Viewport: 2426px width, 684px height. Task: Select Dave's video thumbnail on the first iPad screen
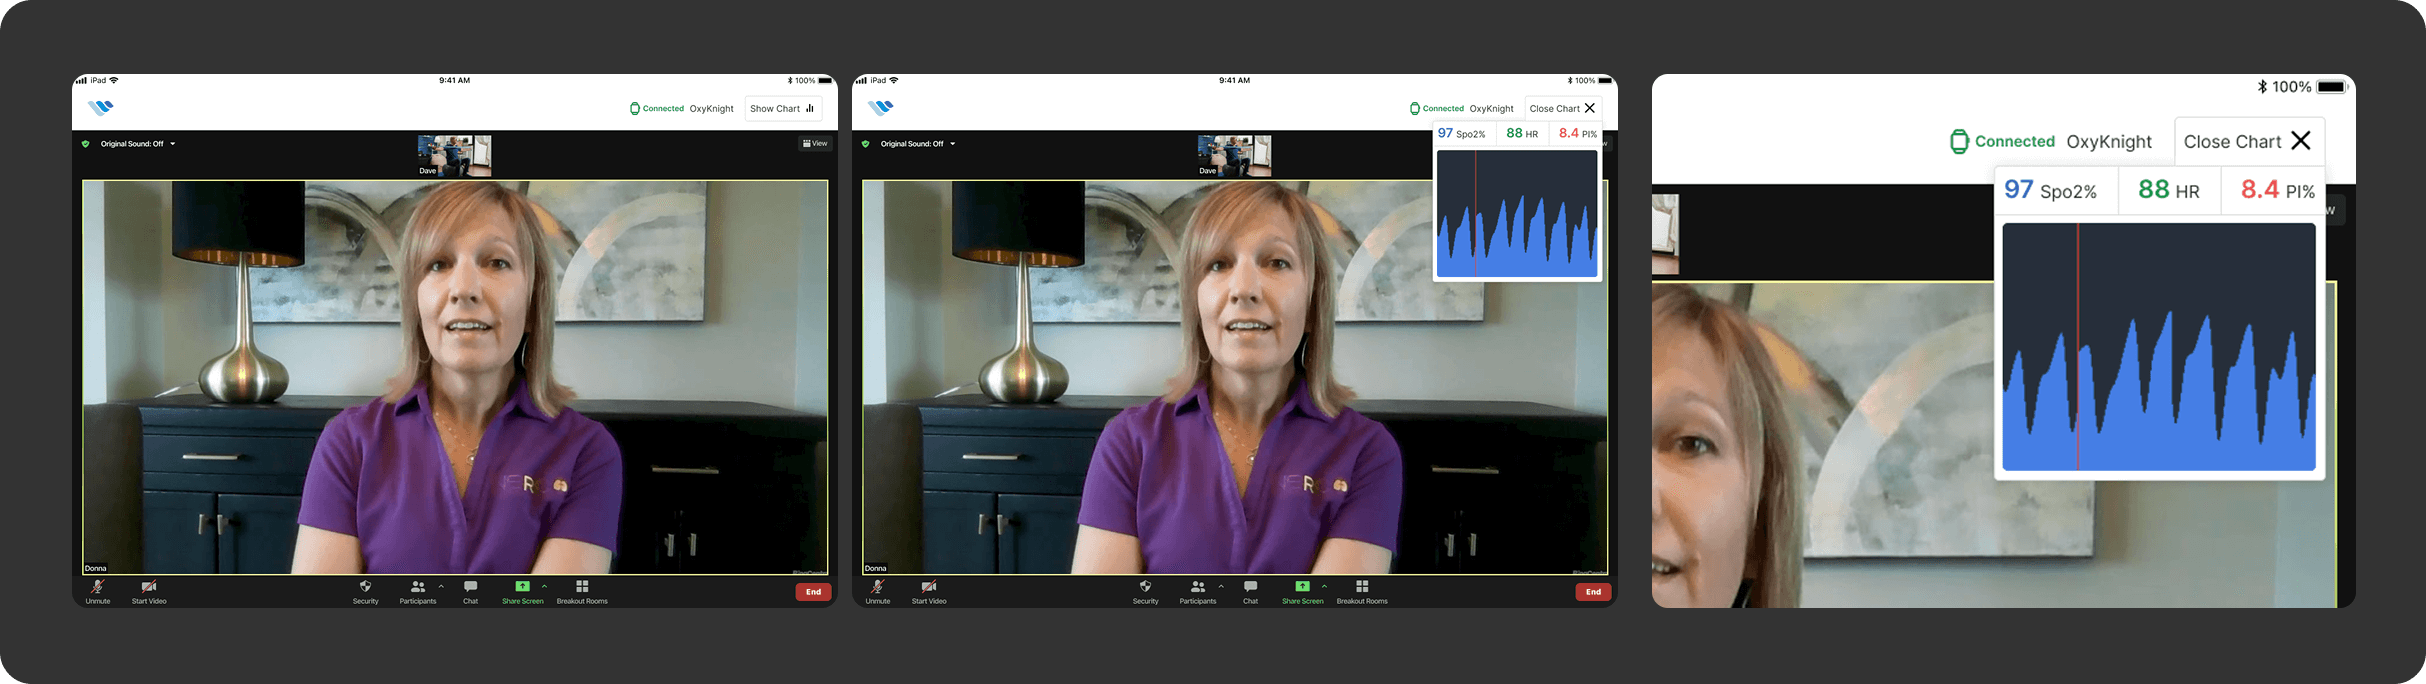(454, 155)
